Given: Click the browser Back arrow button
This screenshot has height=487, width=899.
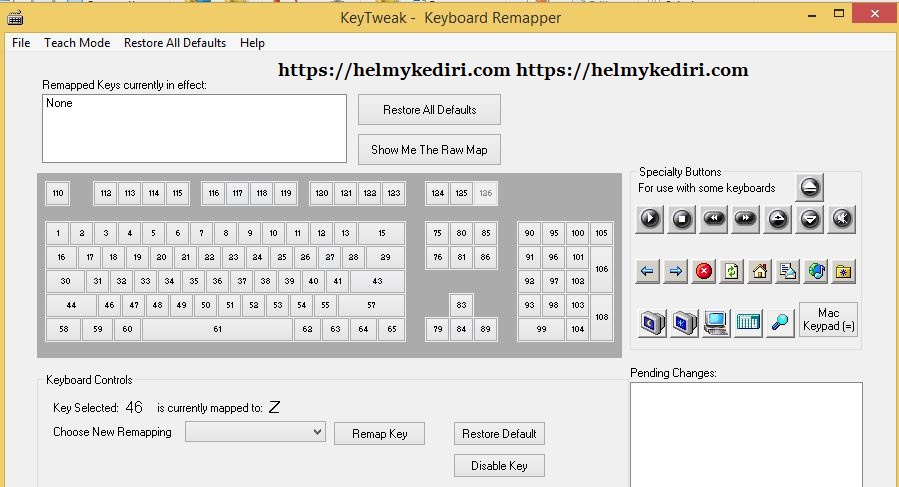Looking at the screenshot, I should 647,271.
